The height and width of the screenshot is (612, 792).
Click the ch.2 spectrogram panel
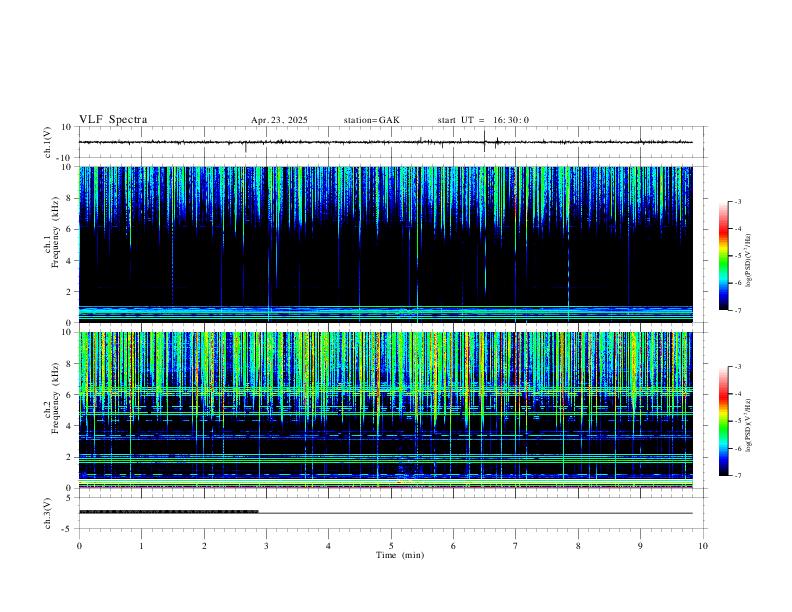coord(385,410)
